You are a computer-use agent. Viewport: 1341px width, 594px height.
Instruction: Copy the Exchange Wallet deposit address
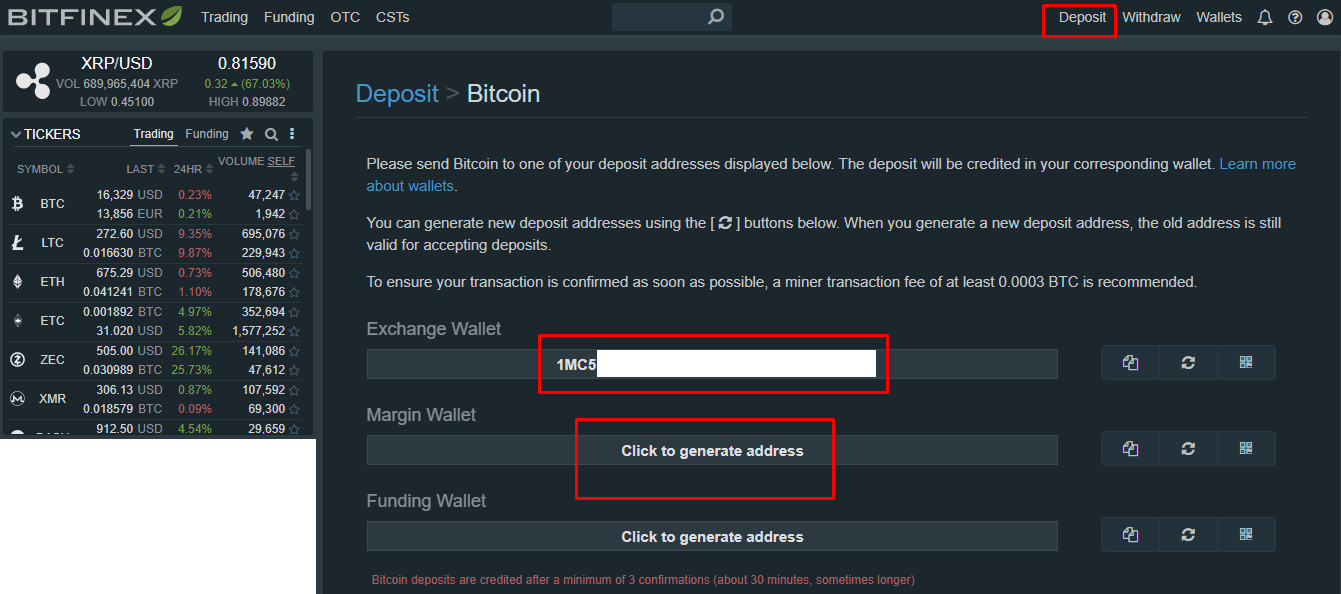click(x=1130, y=363)
